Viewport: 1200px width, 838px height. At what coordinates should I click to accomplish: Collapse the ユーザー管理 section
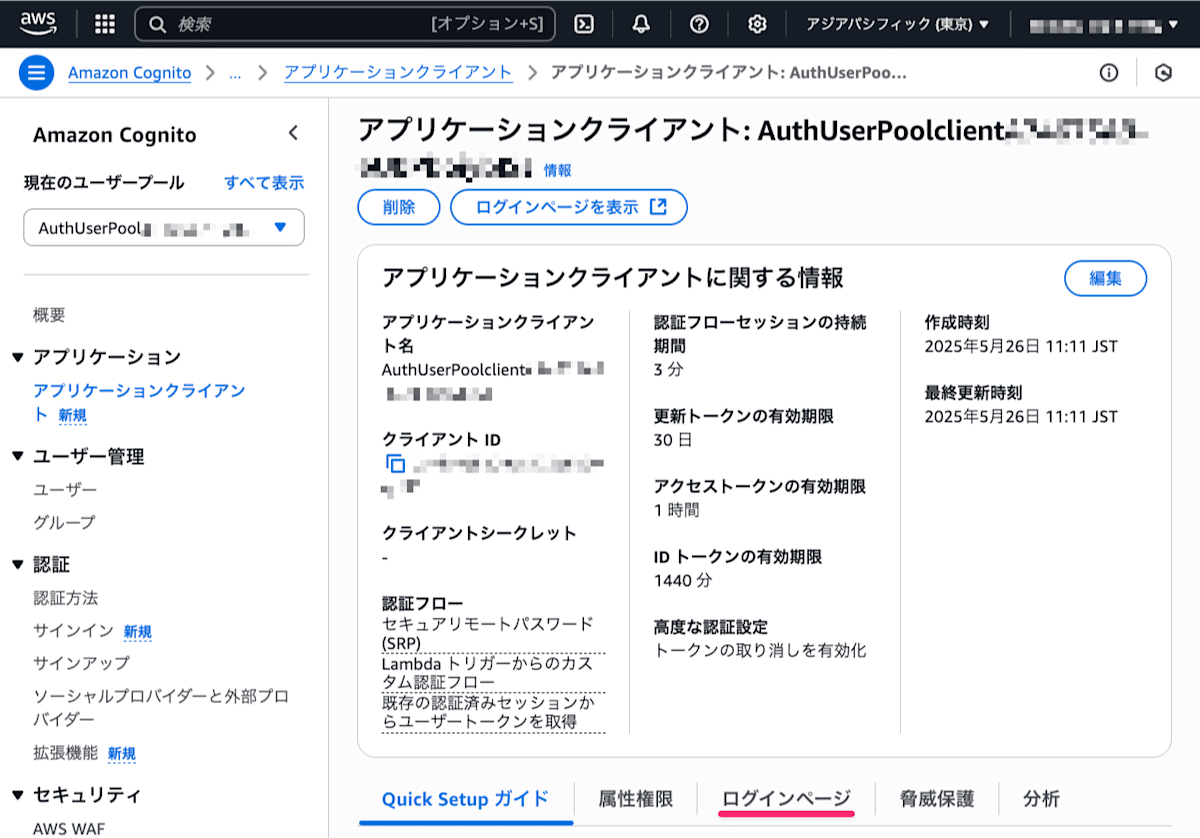click(x=18, y=456)
